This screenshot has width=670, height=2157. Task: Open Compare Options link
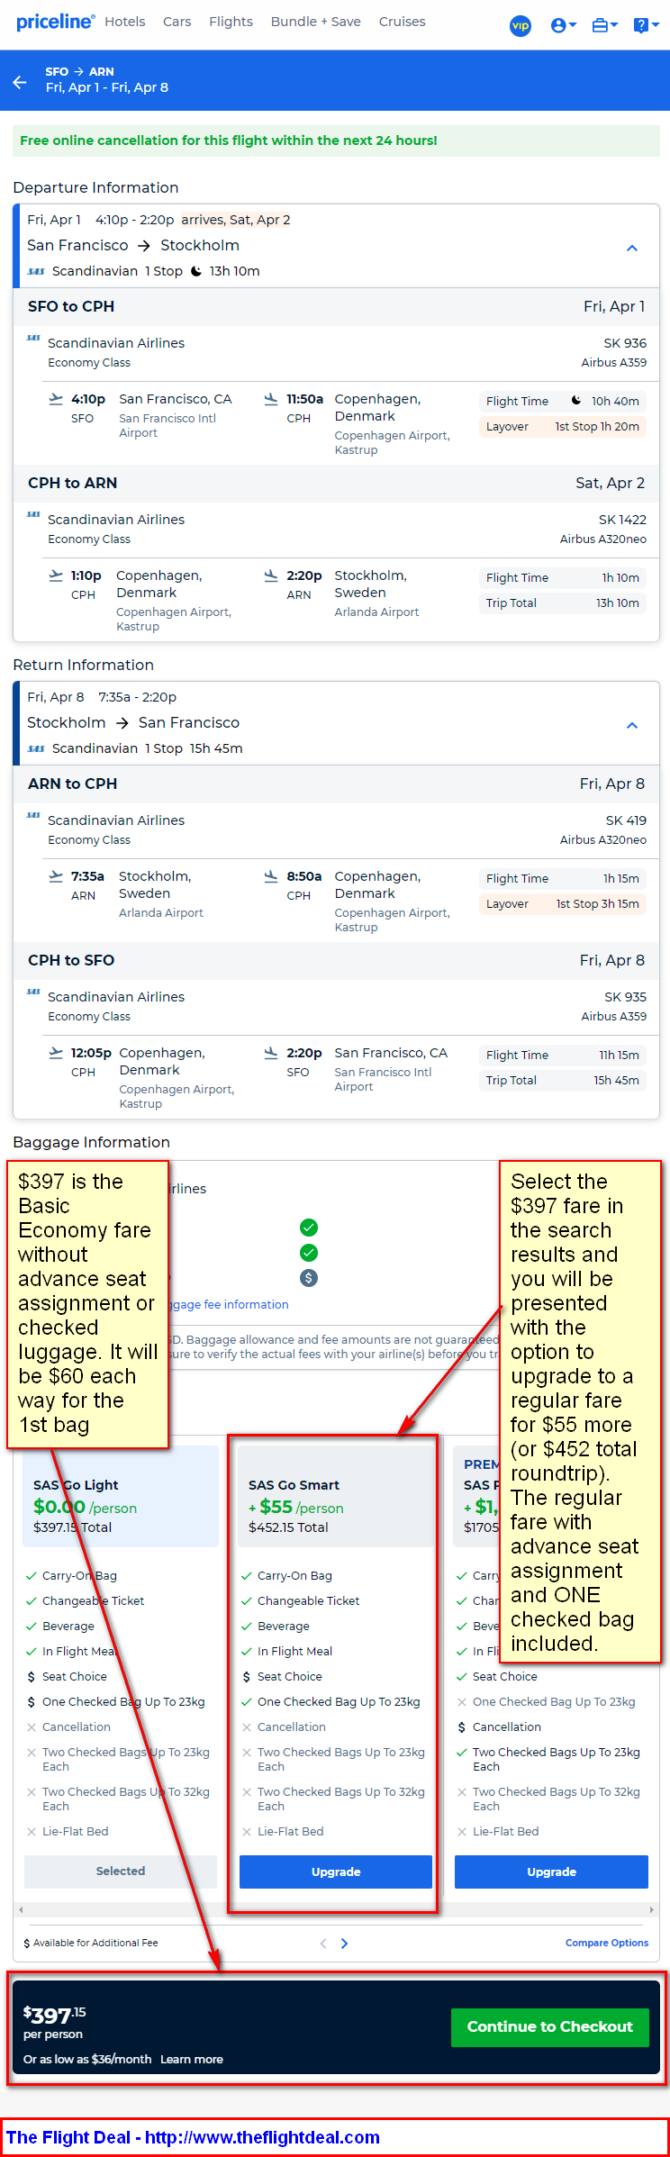pyautogui.click(x=607, y=1942)
